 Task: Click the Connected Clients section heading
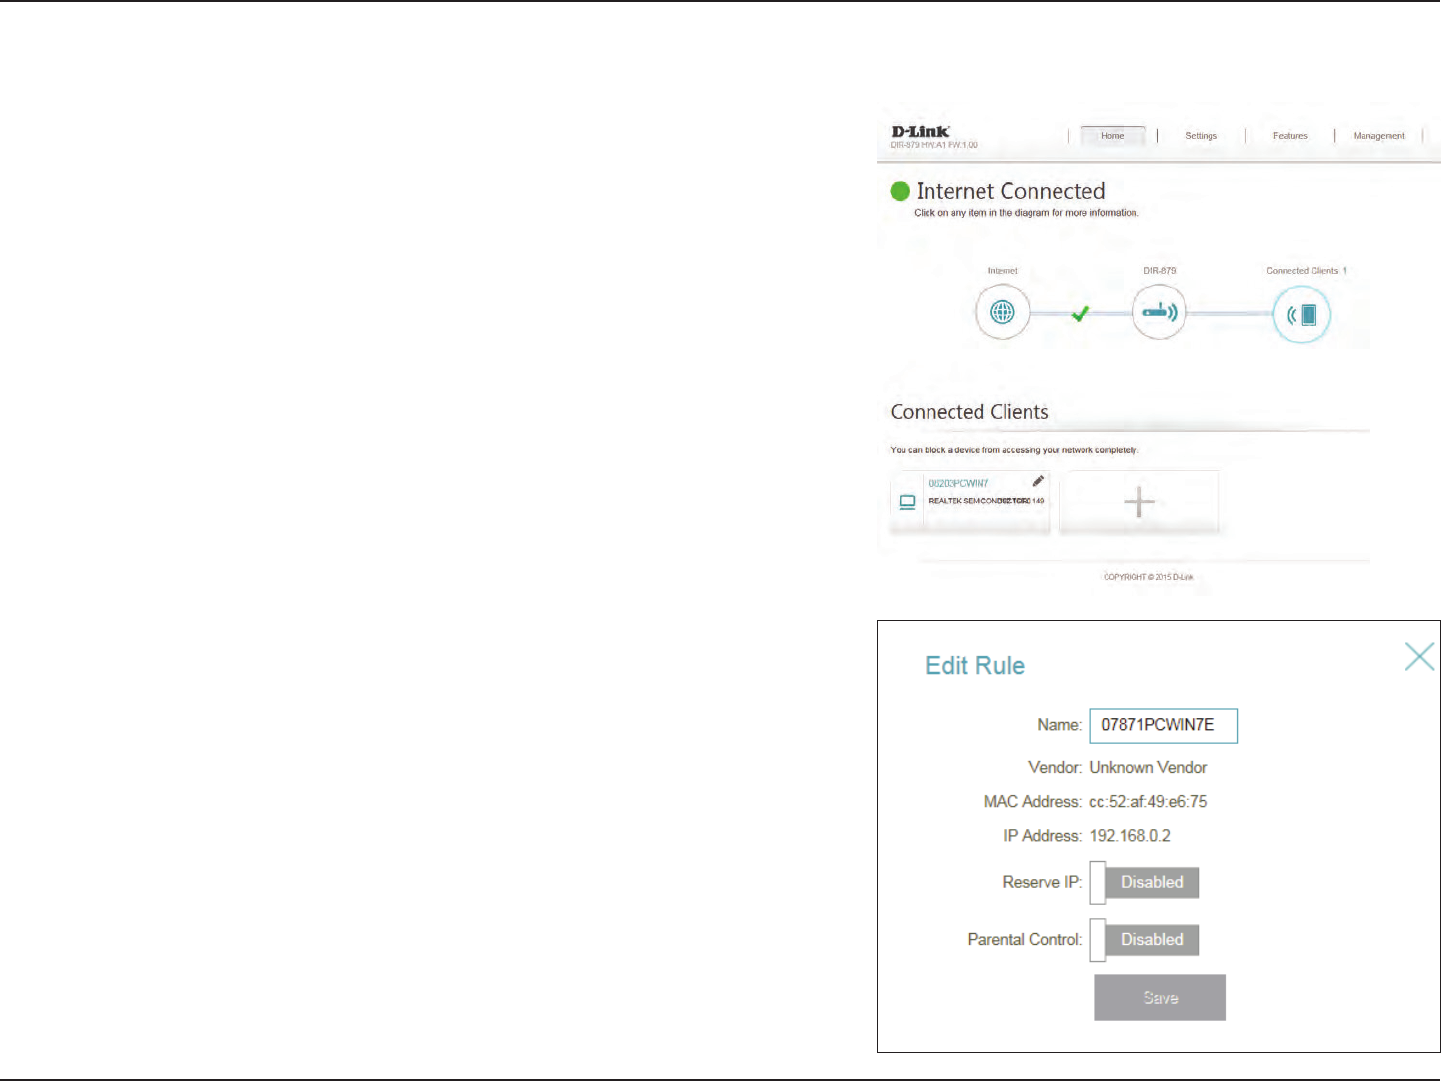(970, 412)
